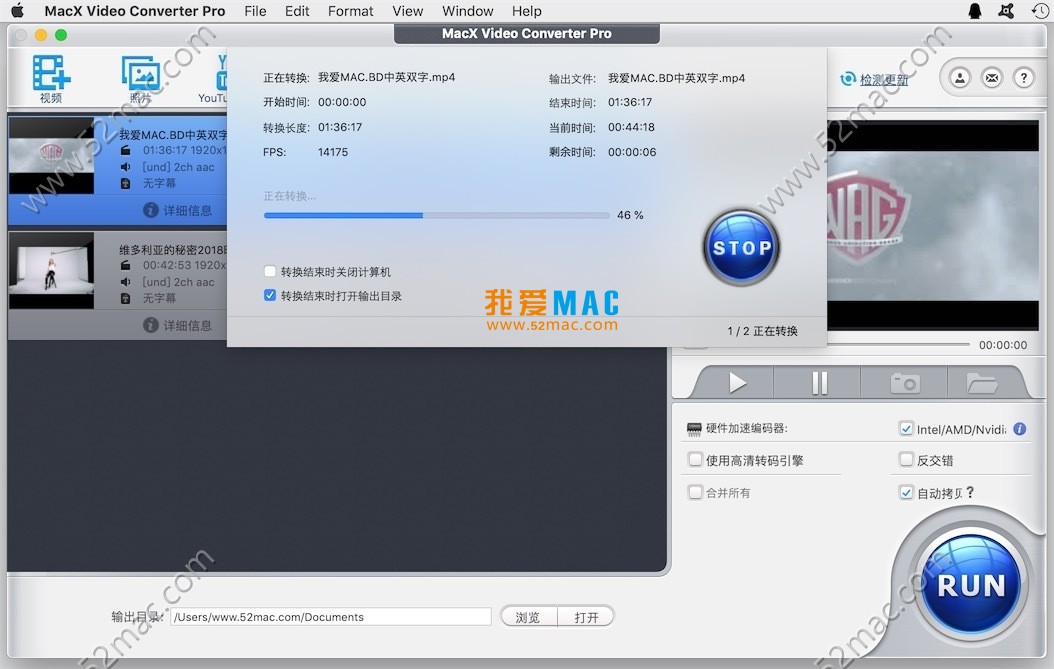
Task: Play the preview video
Action: tap(737, 383)
